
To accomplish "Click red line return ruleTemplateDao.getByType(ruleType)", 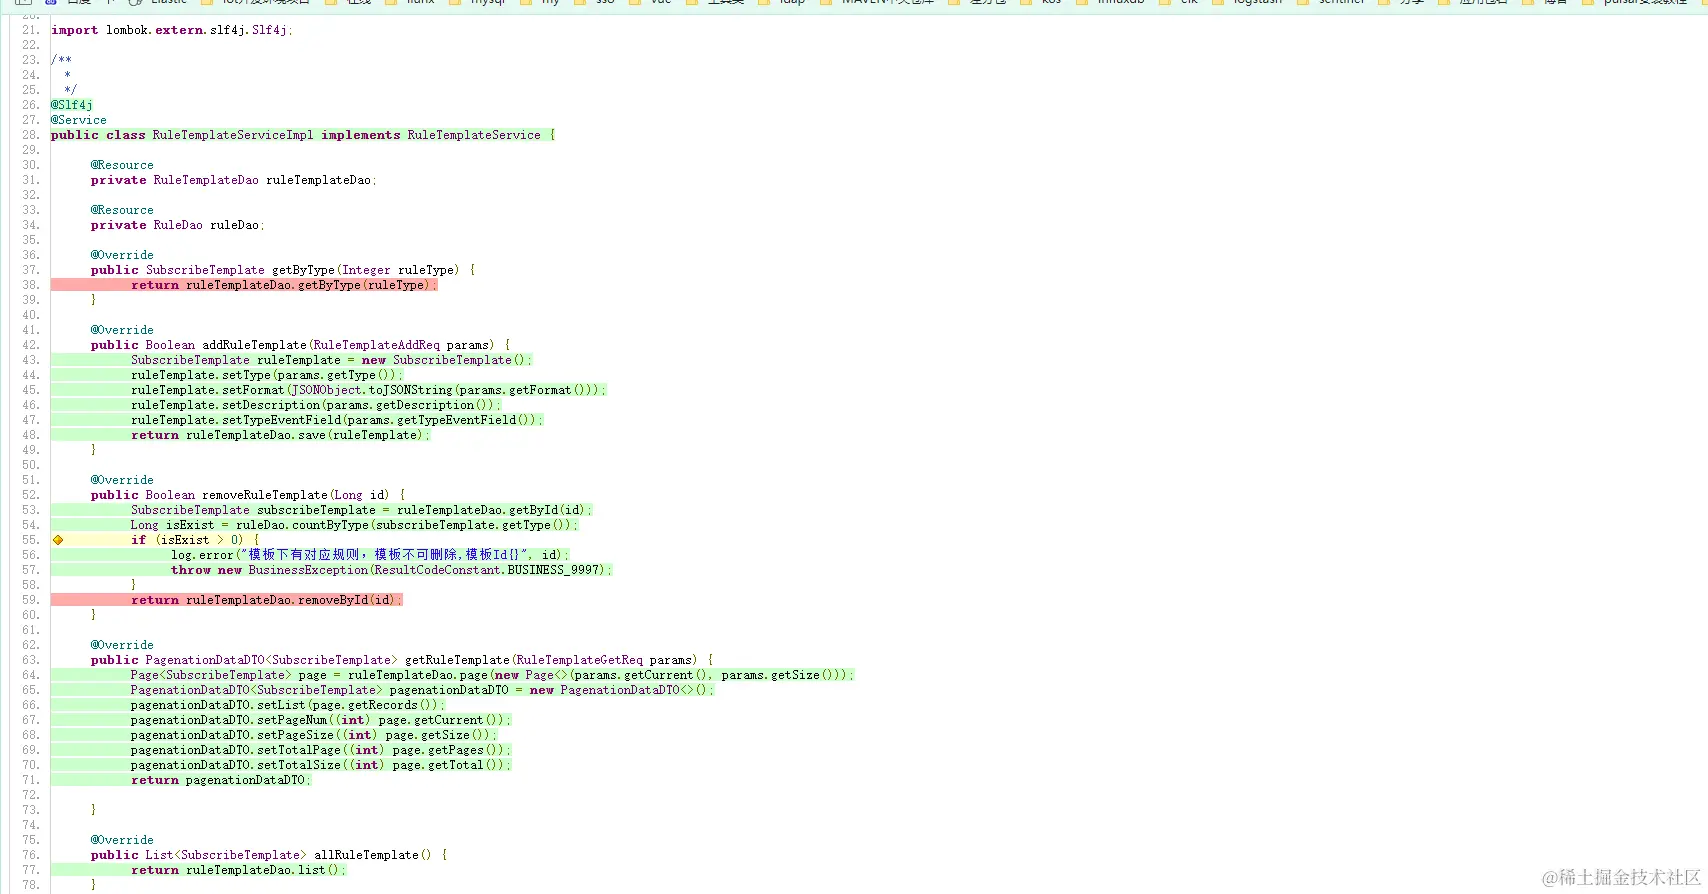I will tap(284, 285).
